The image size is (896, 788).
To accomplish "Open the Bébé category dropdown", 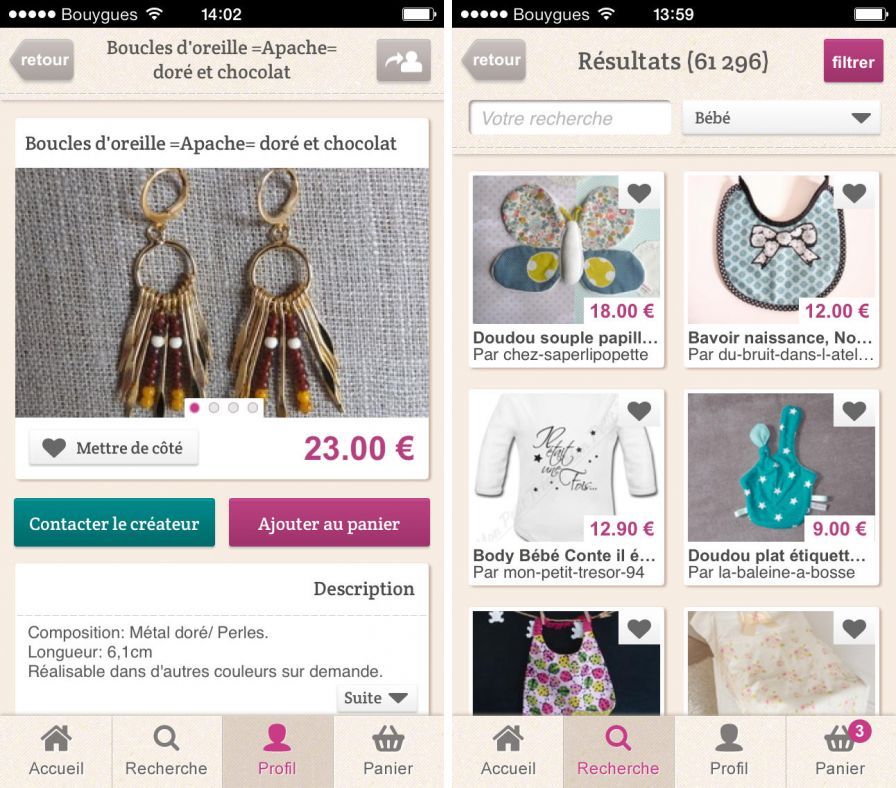I will (x=781, y=118).
